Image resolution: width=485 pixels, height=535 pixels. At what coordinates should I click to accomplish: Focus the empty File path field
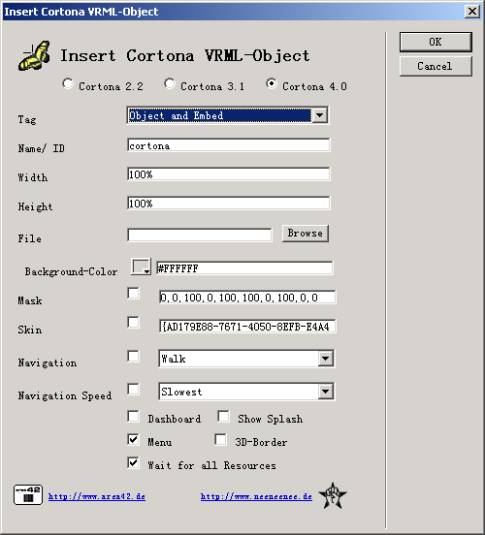[200, 235]
